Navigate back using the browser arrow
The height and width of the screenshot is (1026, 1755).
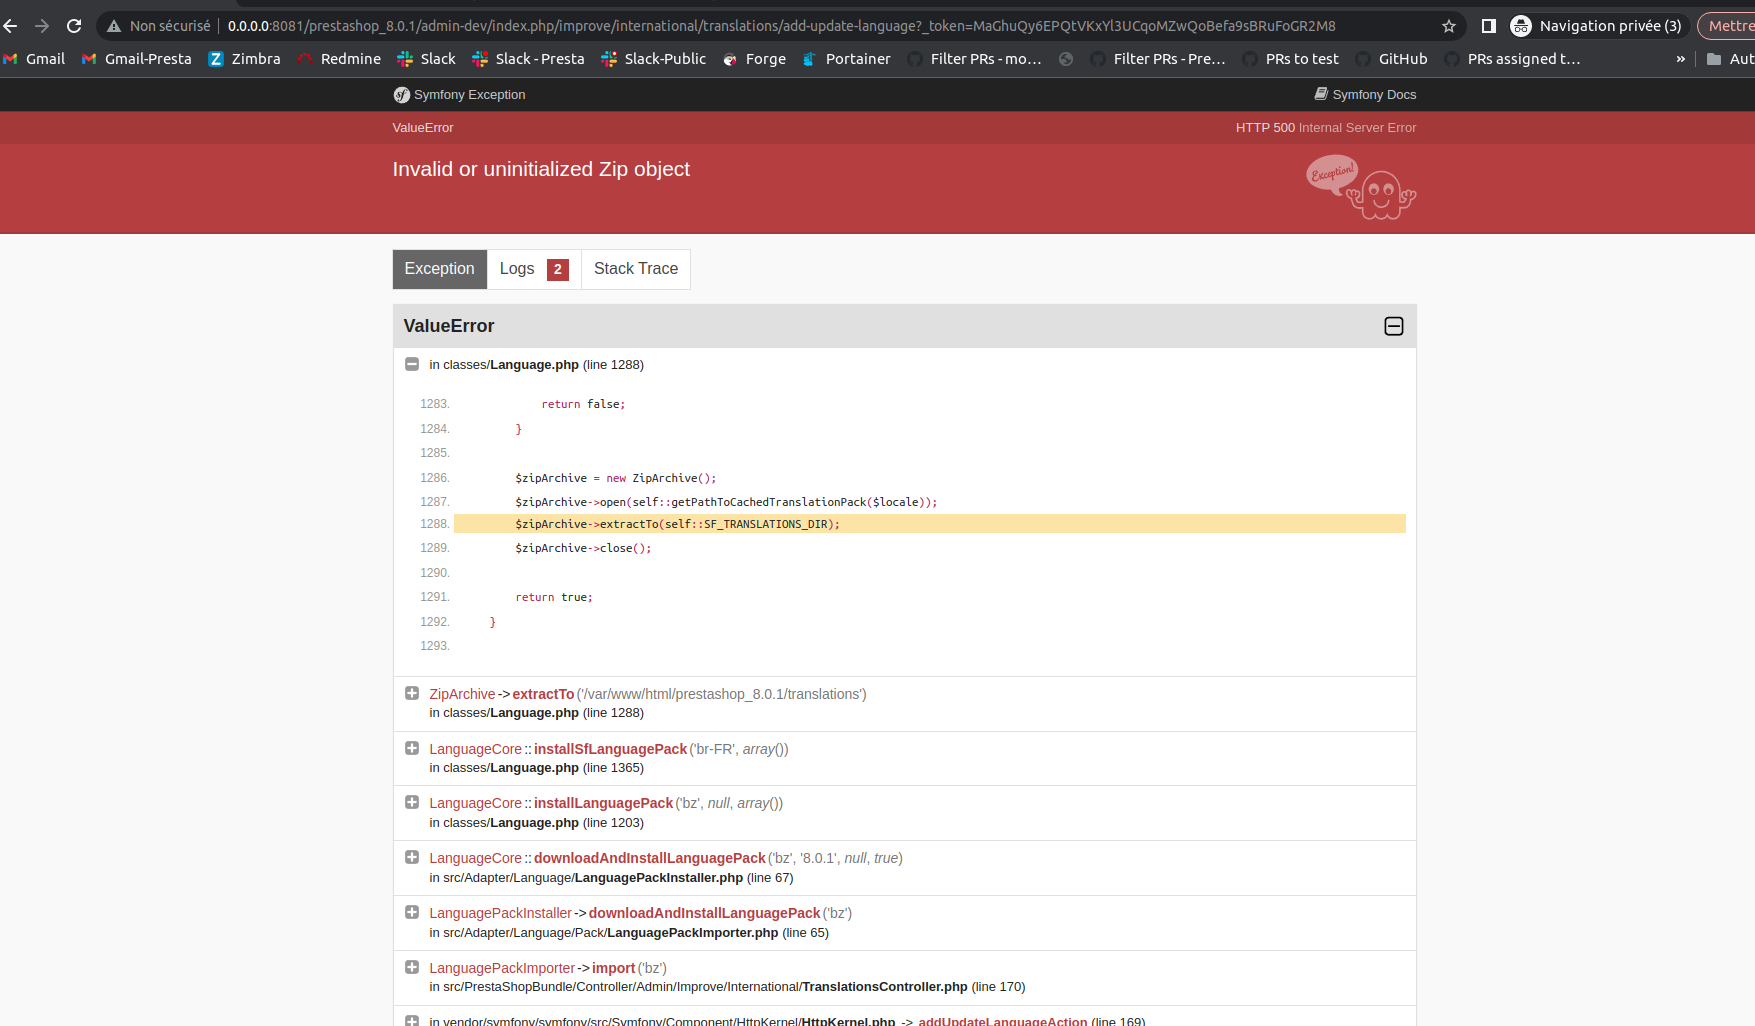tap(10, 25)
